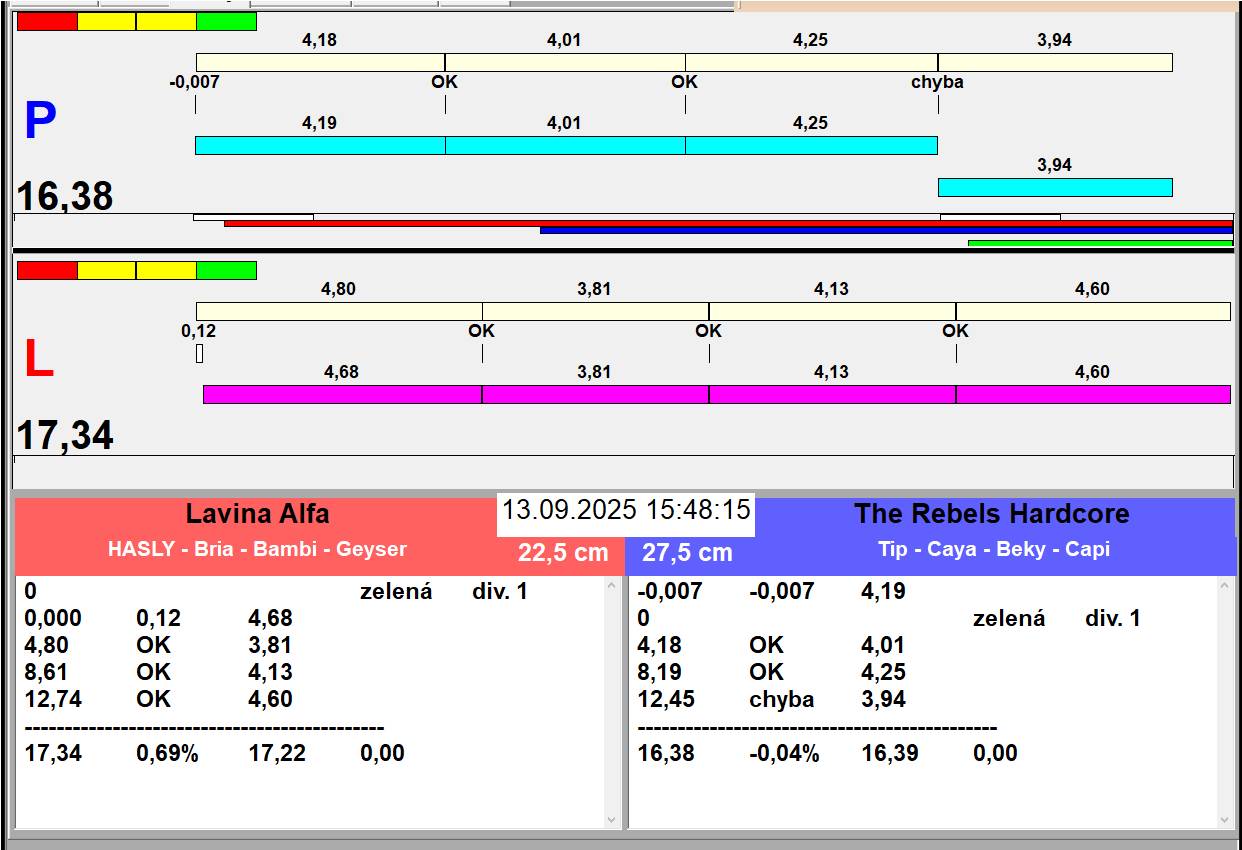Click the long red bar under lane P
Image resolution: width=1242 pixels, height=850 pixels.
click(x=728, y=223)
